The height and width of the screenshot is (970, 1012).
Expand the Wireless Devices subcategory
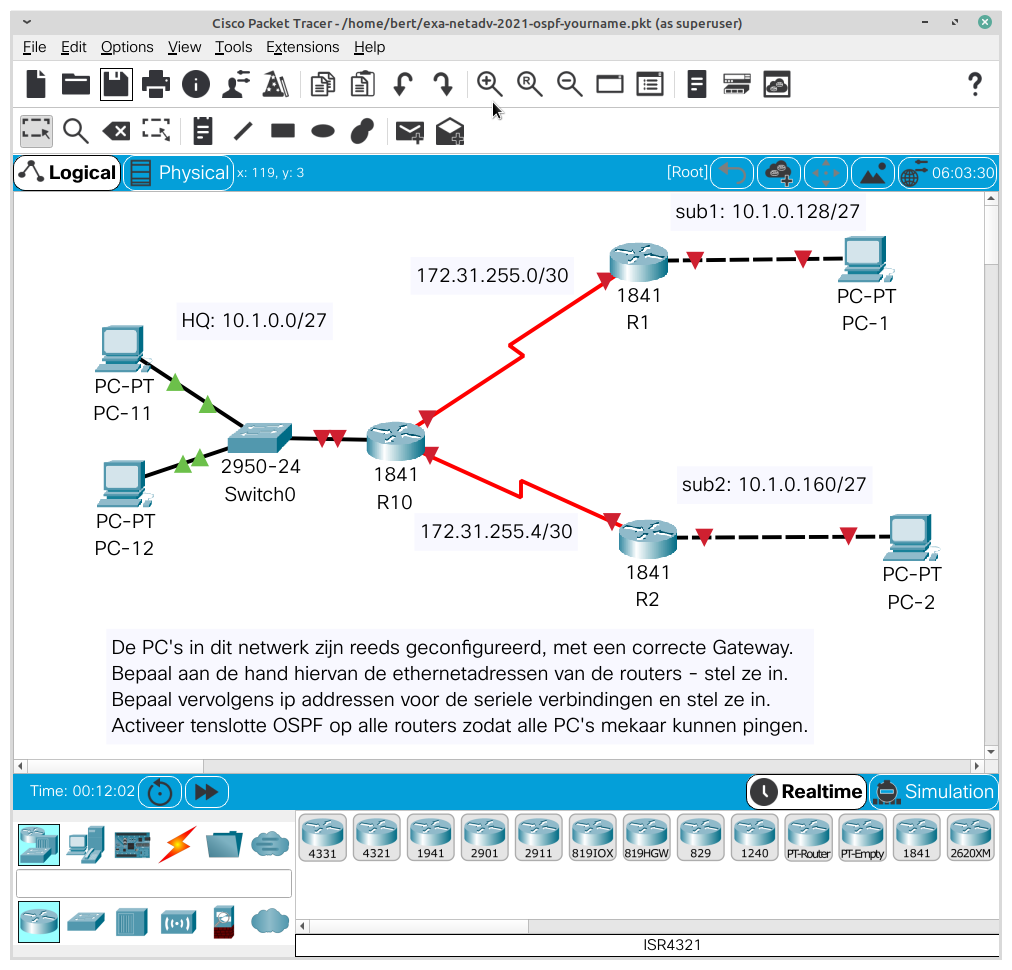[x=177, y=921]
